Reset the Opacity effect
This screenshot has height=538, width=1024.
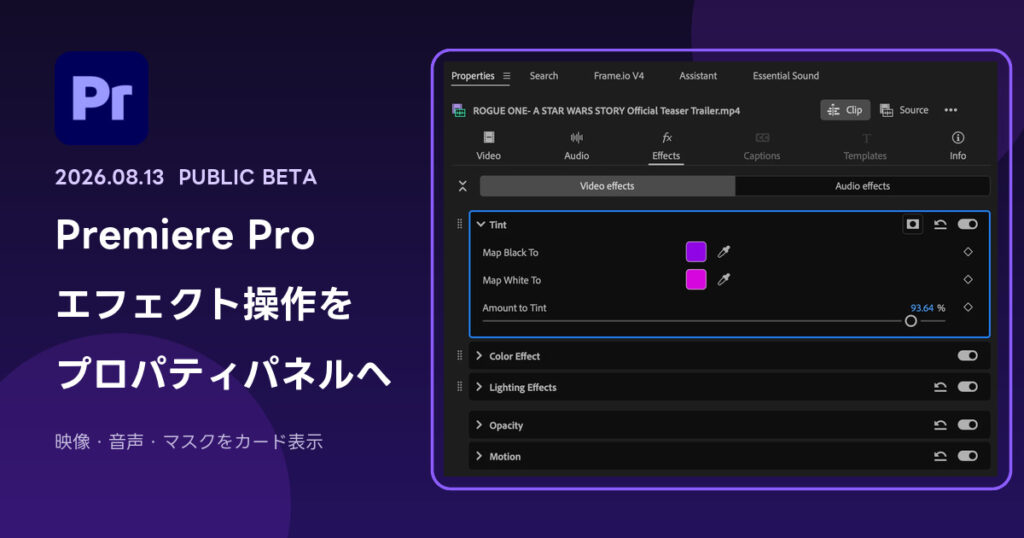pos(940,425)
